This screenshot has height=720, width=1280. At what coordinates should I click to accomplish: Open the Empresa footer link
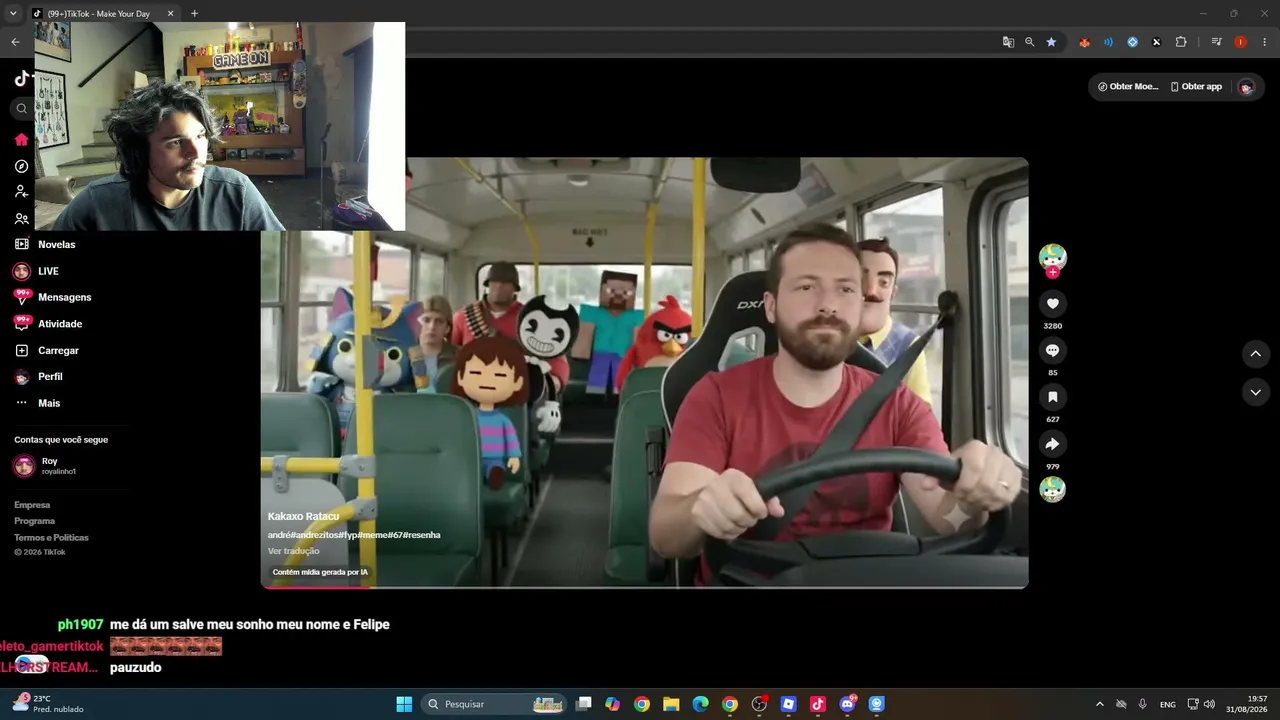pyautogui.click(x=32, y=505)
